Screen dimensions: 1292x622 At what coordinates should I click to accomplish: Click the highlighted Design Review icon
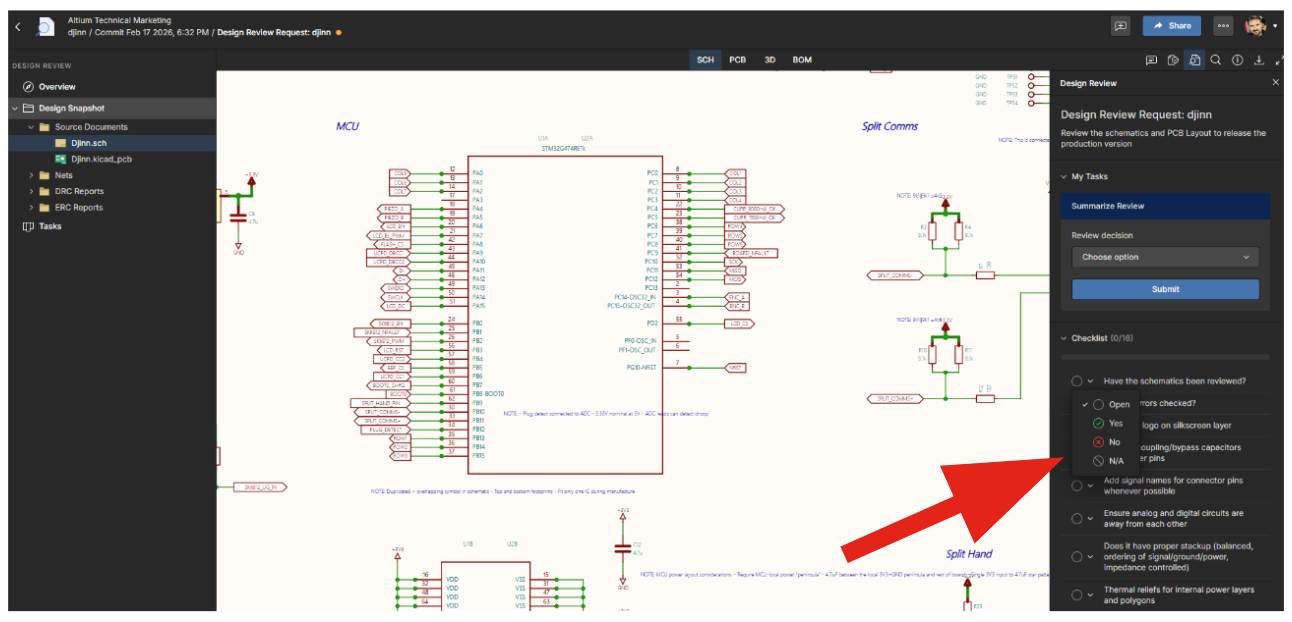[x=1195, y=60]
